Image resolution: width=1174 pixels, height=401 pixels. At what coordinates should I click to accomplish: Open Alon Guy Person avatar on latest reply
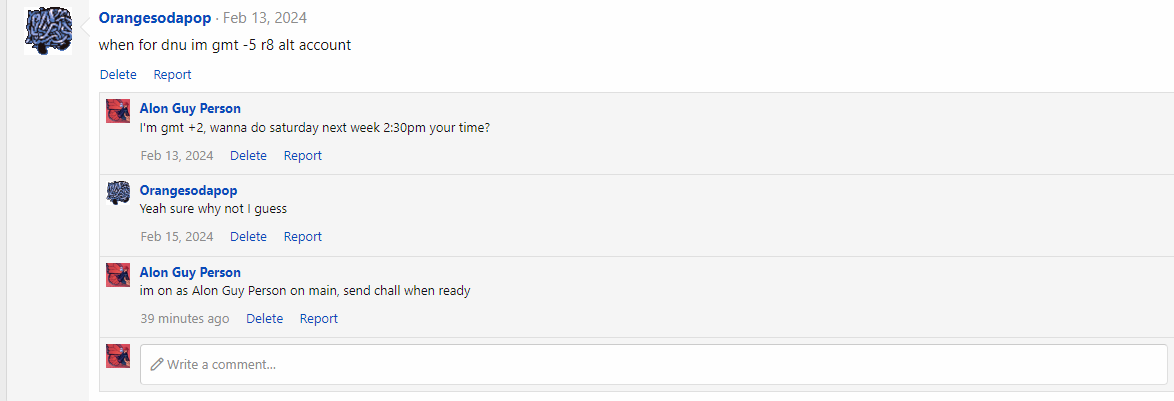click(x=118, y=275)
